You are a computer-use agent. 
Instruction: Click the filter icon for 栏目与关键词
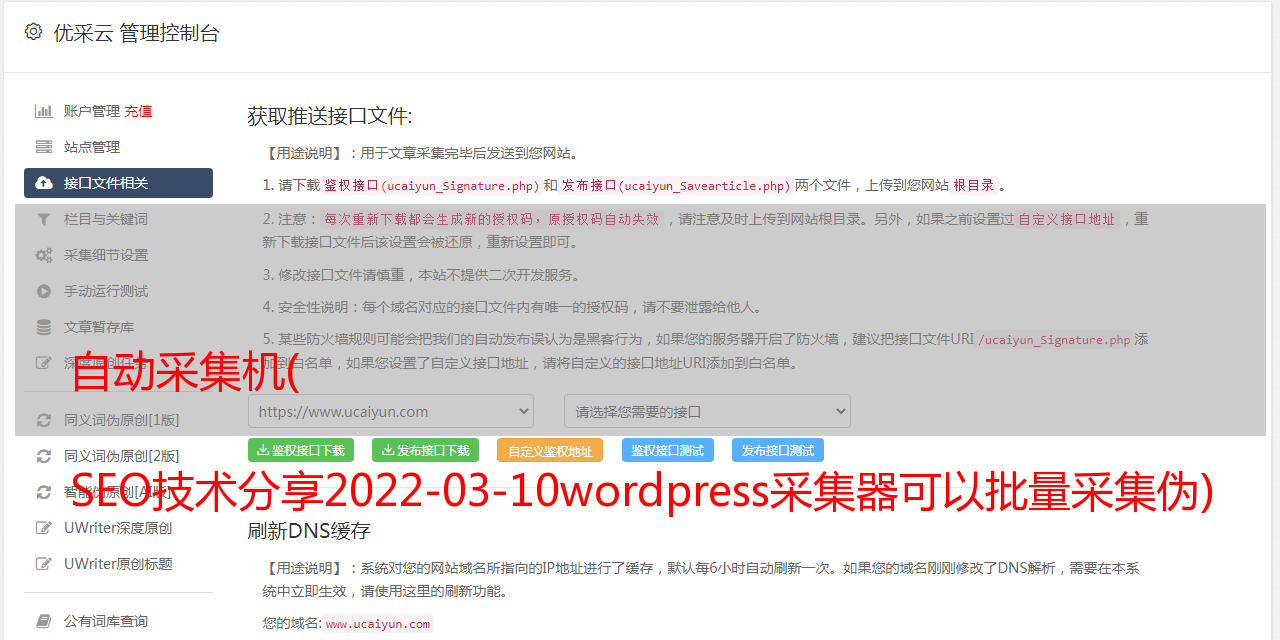(x=44, y=219)
